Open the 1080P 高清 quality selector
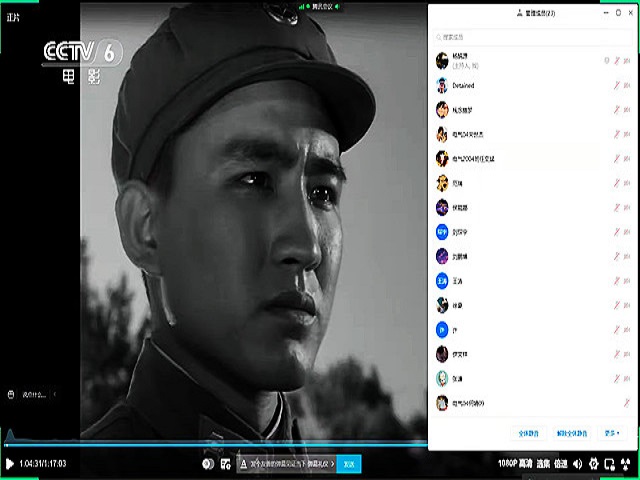The width and height of the screenshot is (640, 480). [x=515, y=464]
